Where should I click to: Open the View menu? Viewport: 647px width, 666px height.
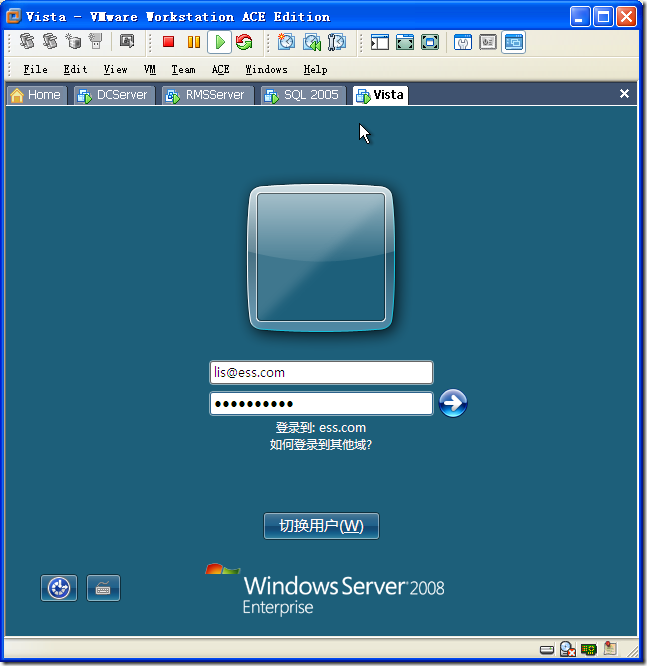point(116,69)
